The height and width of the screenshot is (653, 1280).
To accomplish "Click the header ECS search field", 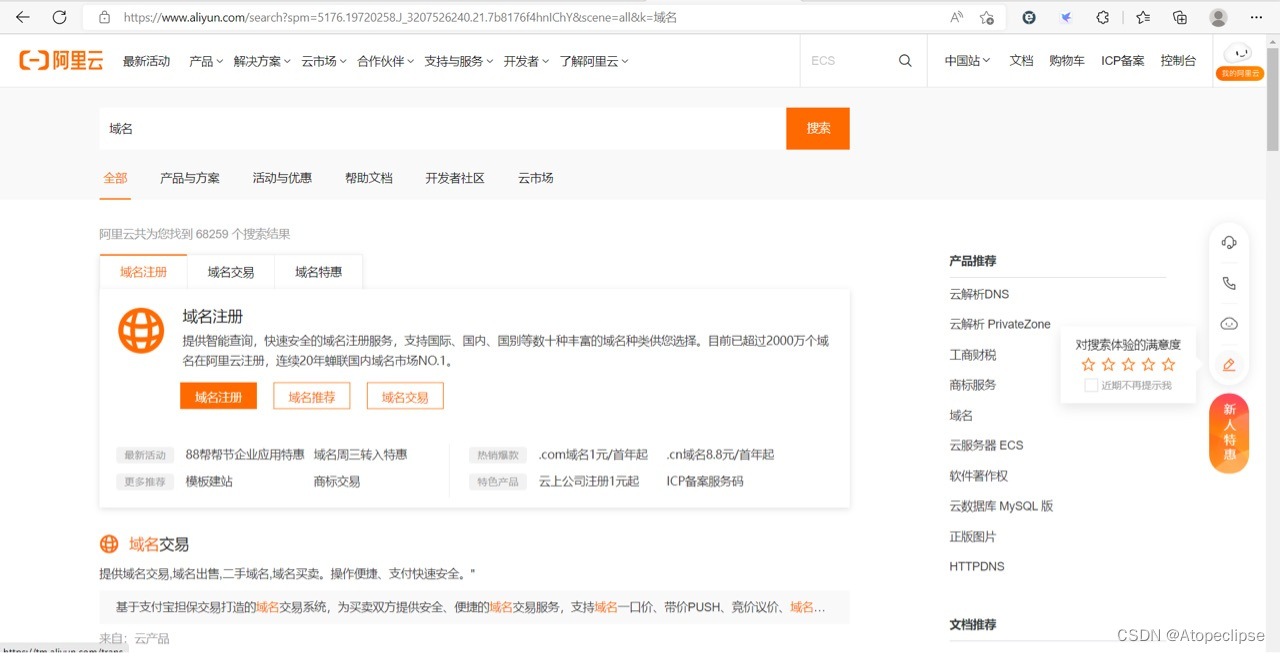I will tap(850, 61).
